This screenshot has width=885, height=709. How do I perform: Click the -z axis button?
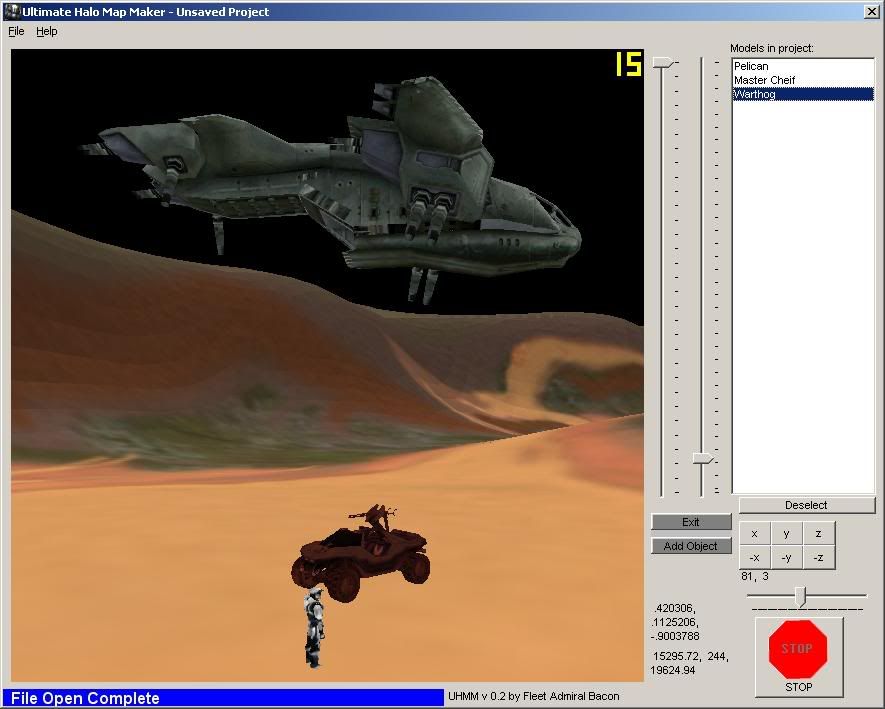[x=818, y=558]
